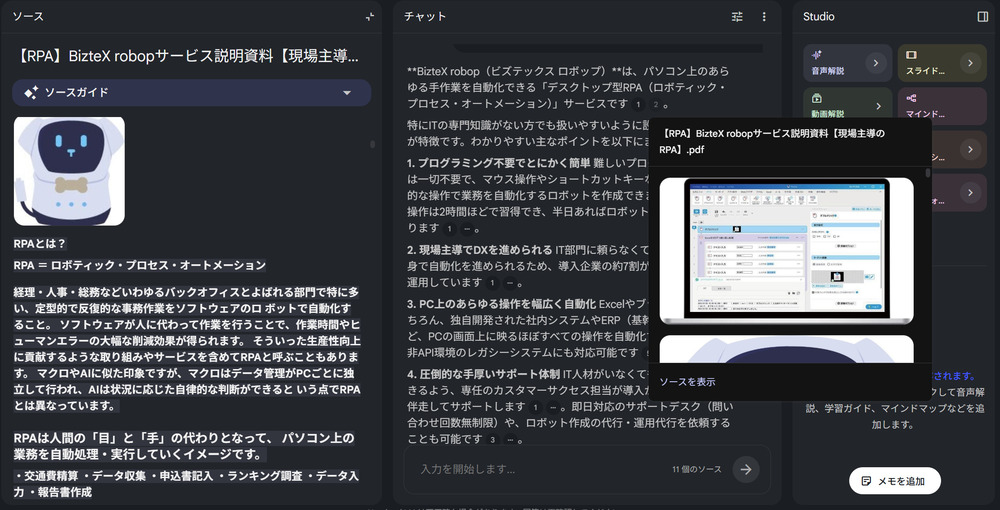This screenshot has width=1000, height=510.
Task: Click heading 2. 現場主導でDXを進められる
Action: tap(480, 249)
